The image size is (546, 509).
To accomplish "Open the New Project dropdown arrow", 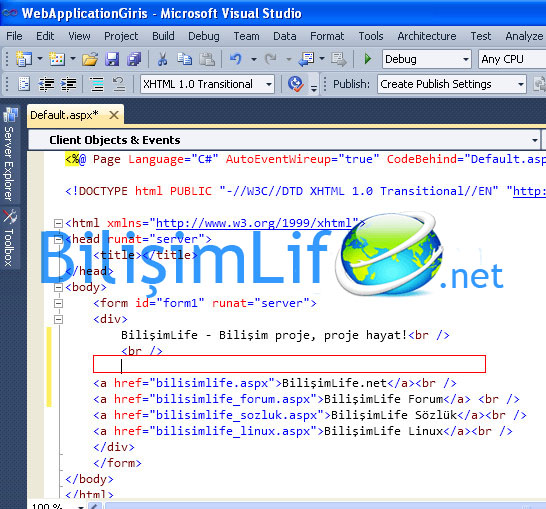I will [x=40, y=59].
